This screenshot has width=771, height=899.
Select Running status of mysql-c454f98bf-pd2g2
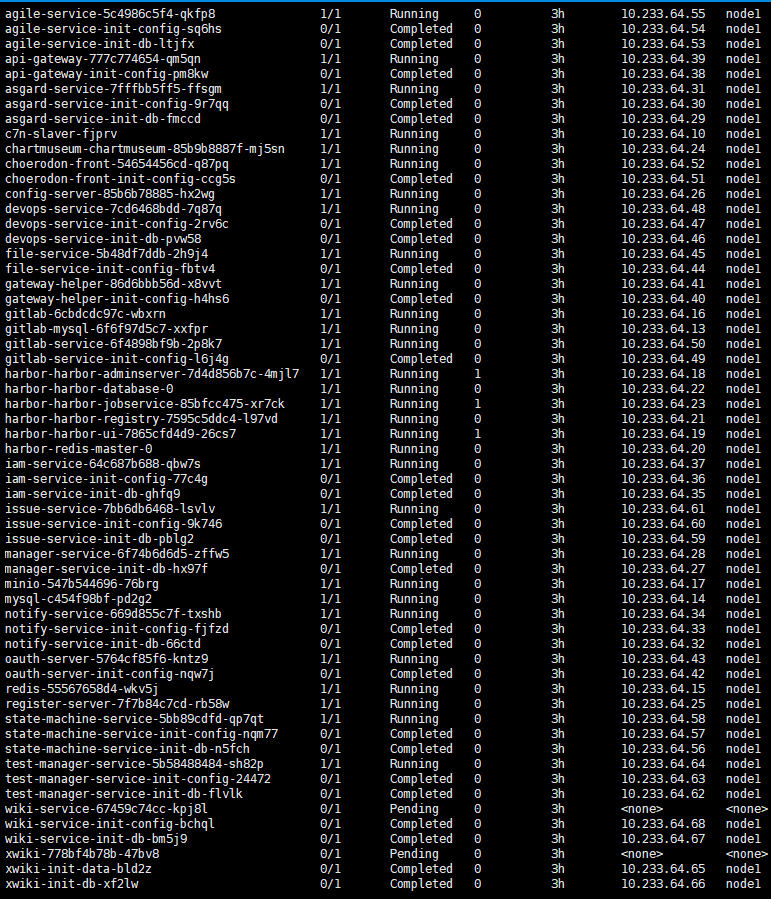pyautogui.click(x=414, y=599)
